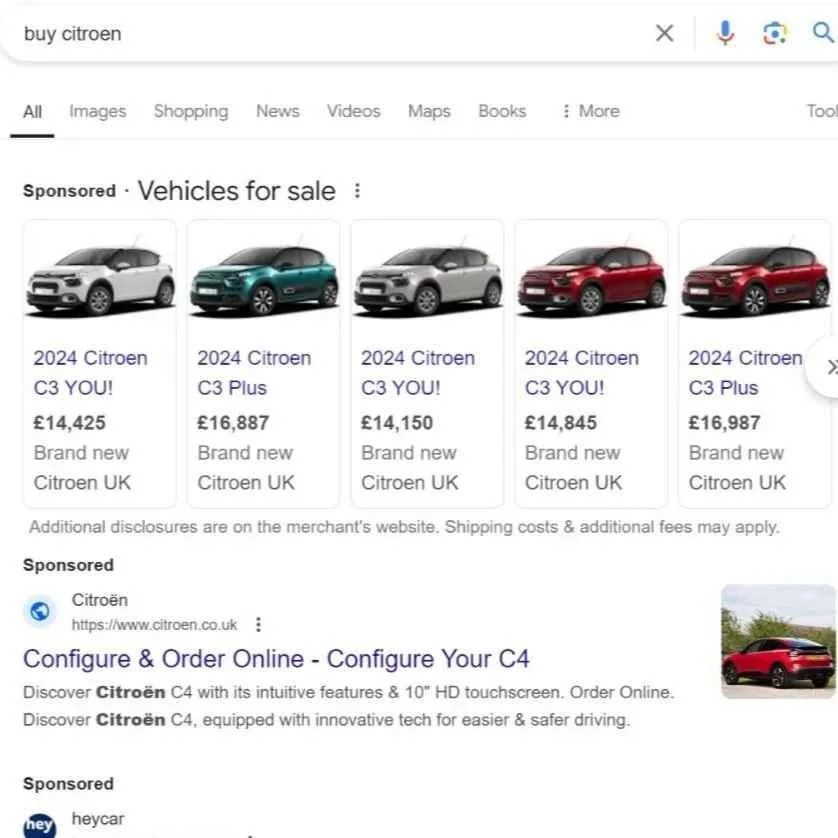This screenshot has height=838, width=838.
Task: Select the All results tab
Action: click(x=32, y=111)
